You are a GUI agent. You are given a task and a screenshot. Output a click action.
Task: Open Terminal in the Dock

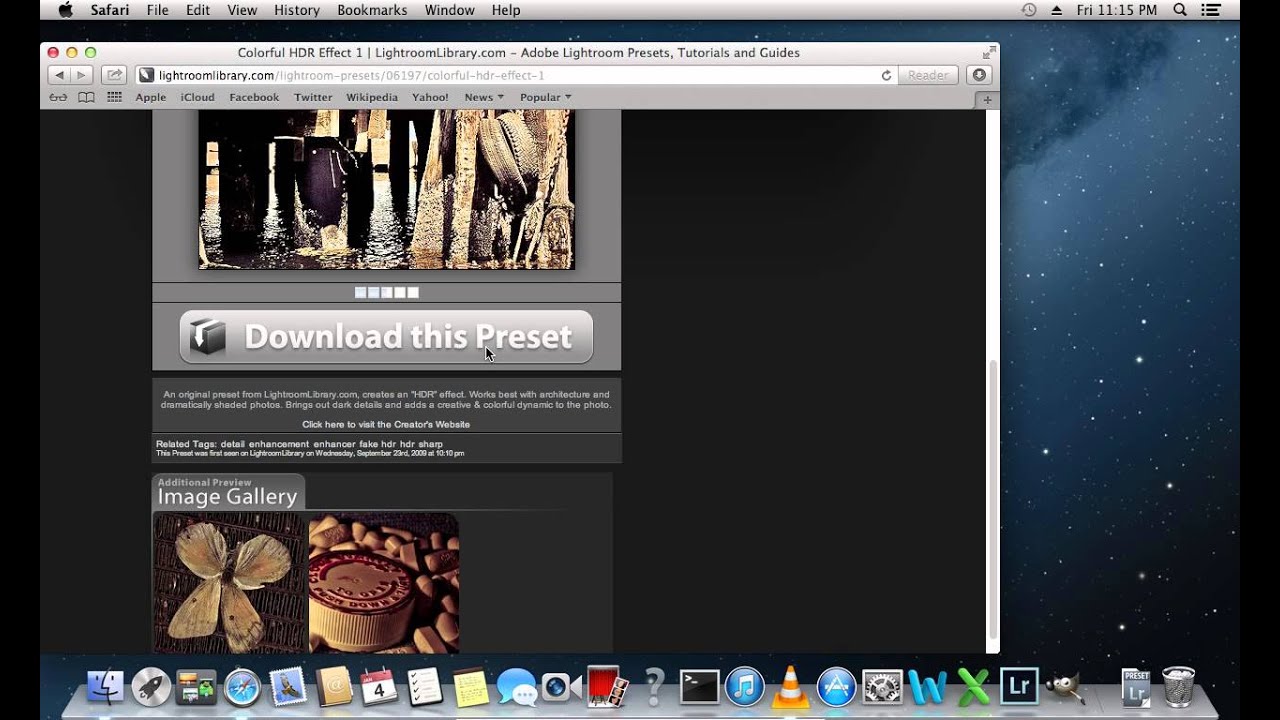pos(699,687)
